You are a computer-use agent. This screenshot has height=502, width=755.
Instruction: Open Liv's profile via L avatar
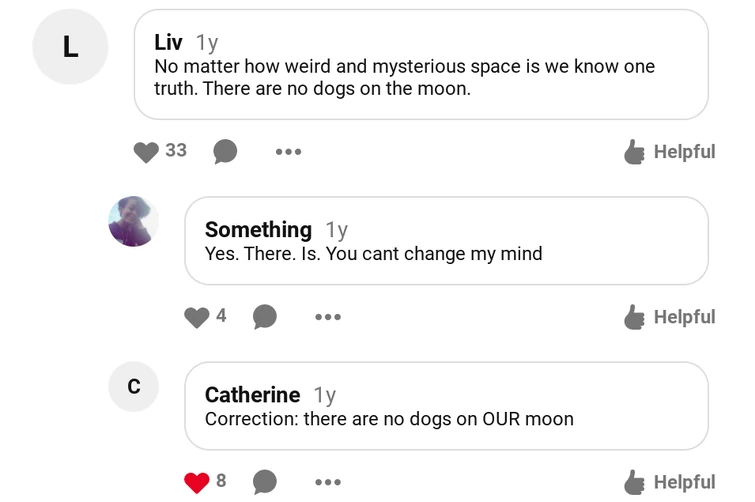click(x=70, y=47)
